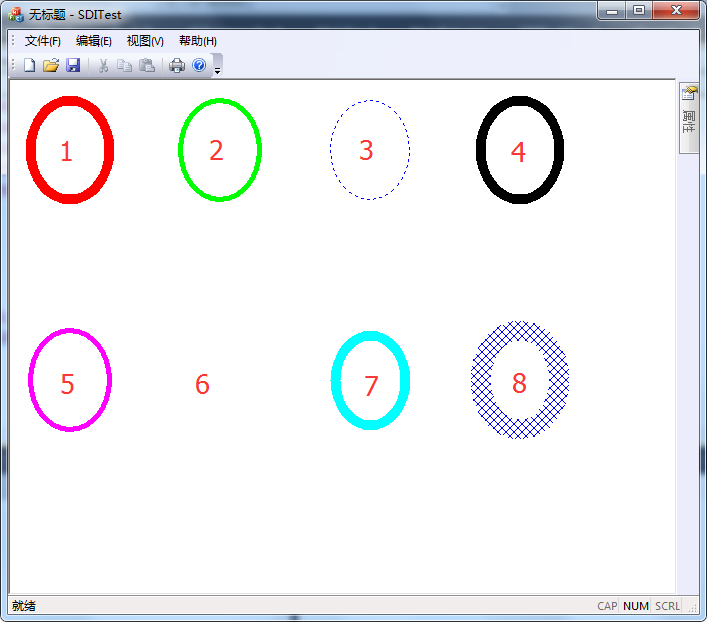Click the number 6 text
Image resolution: width=707 pixels, height=622 pixels.
click(x=202, y=384)
